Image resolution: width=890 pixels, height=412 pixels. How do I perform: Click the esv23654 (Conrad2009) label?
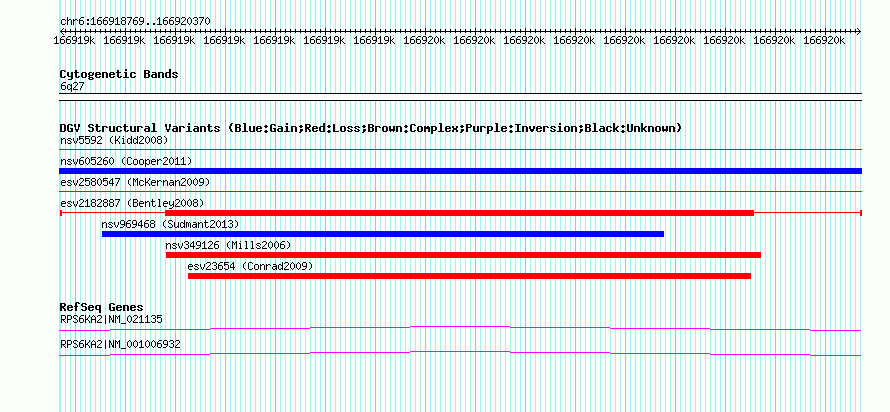pos(250,266)
